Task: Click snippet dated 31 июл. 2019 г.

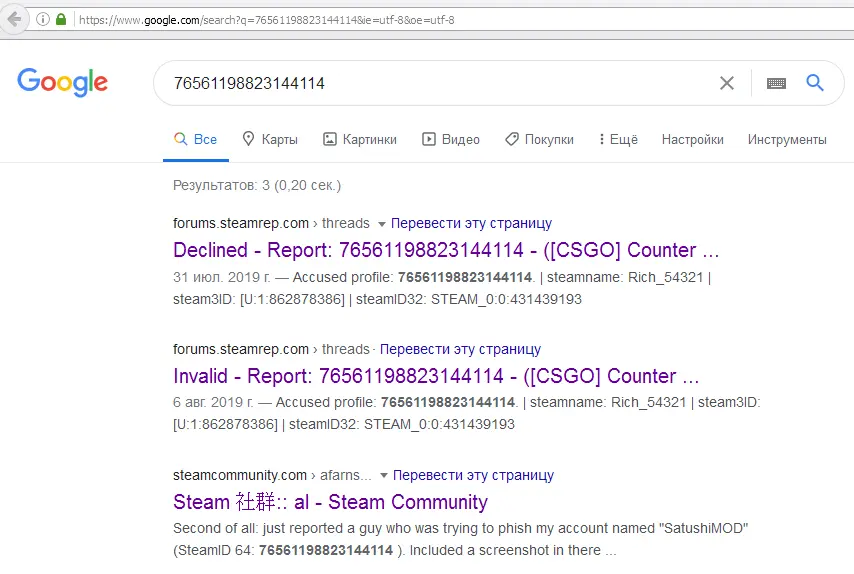Action: pyautogui.click(x=442, y=288)
